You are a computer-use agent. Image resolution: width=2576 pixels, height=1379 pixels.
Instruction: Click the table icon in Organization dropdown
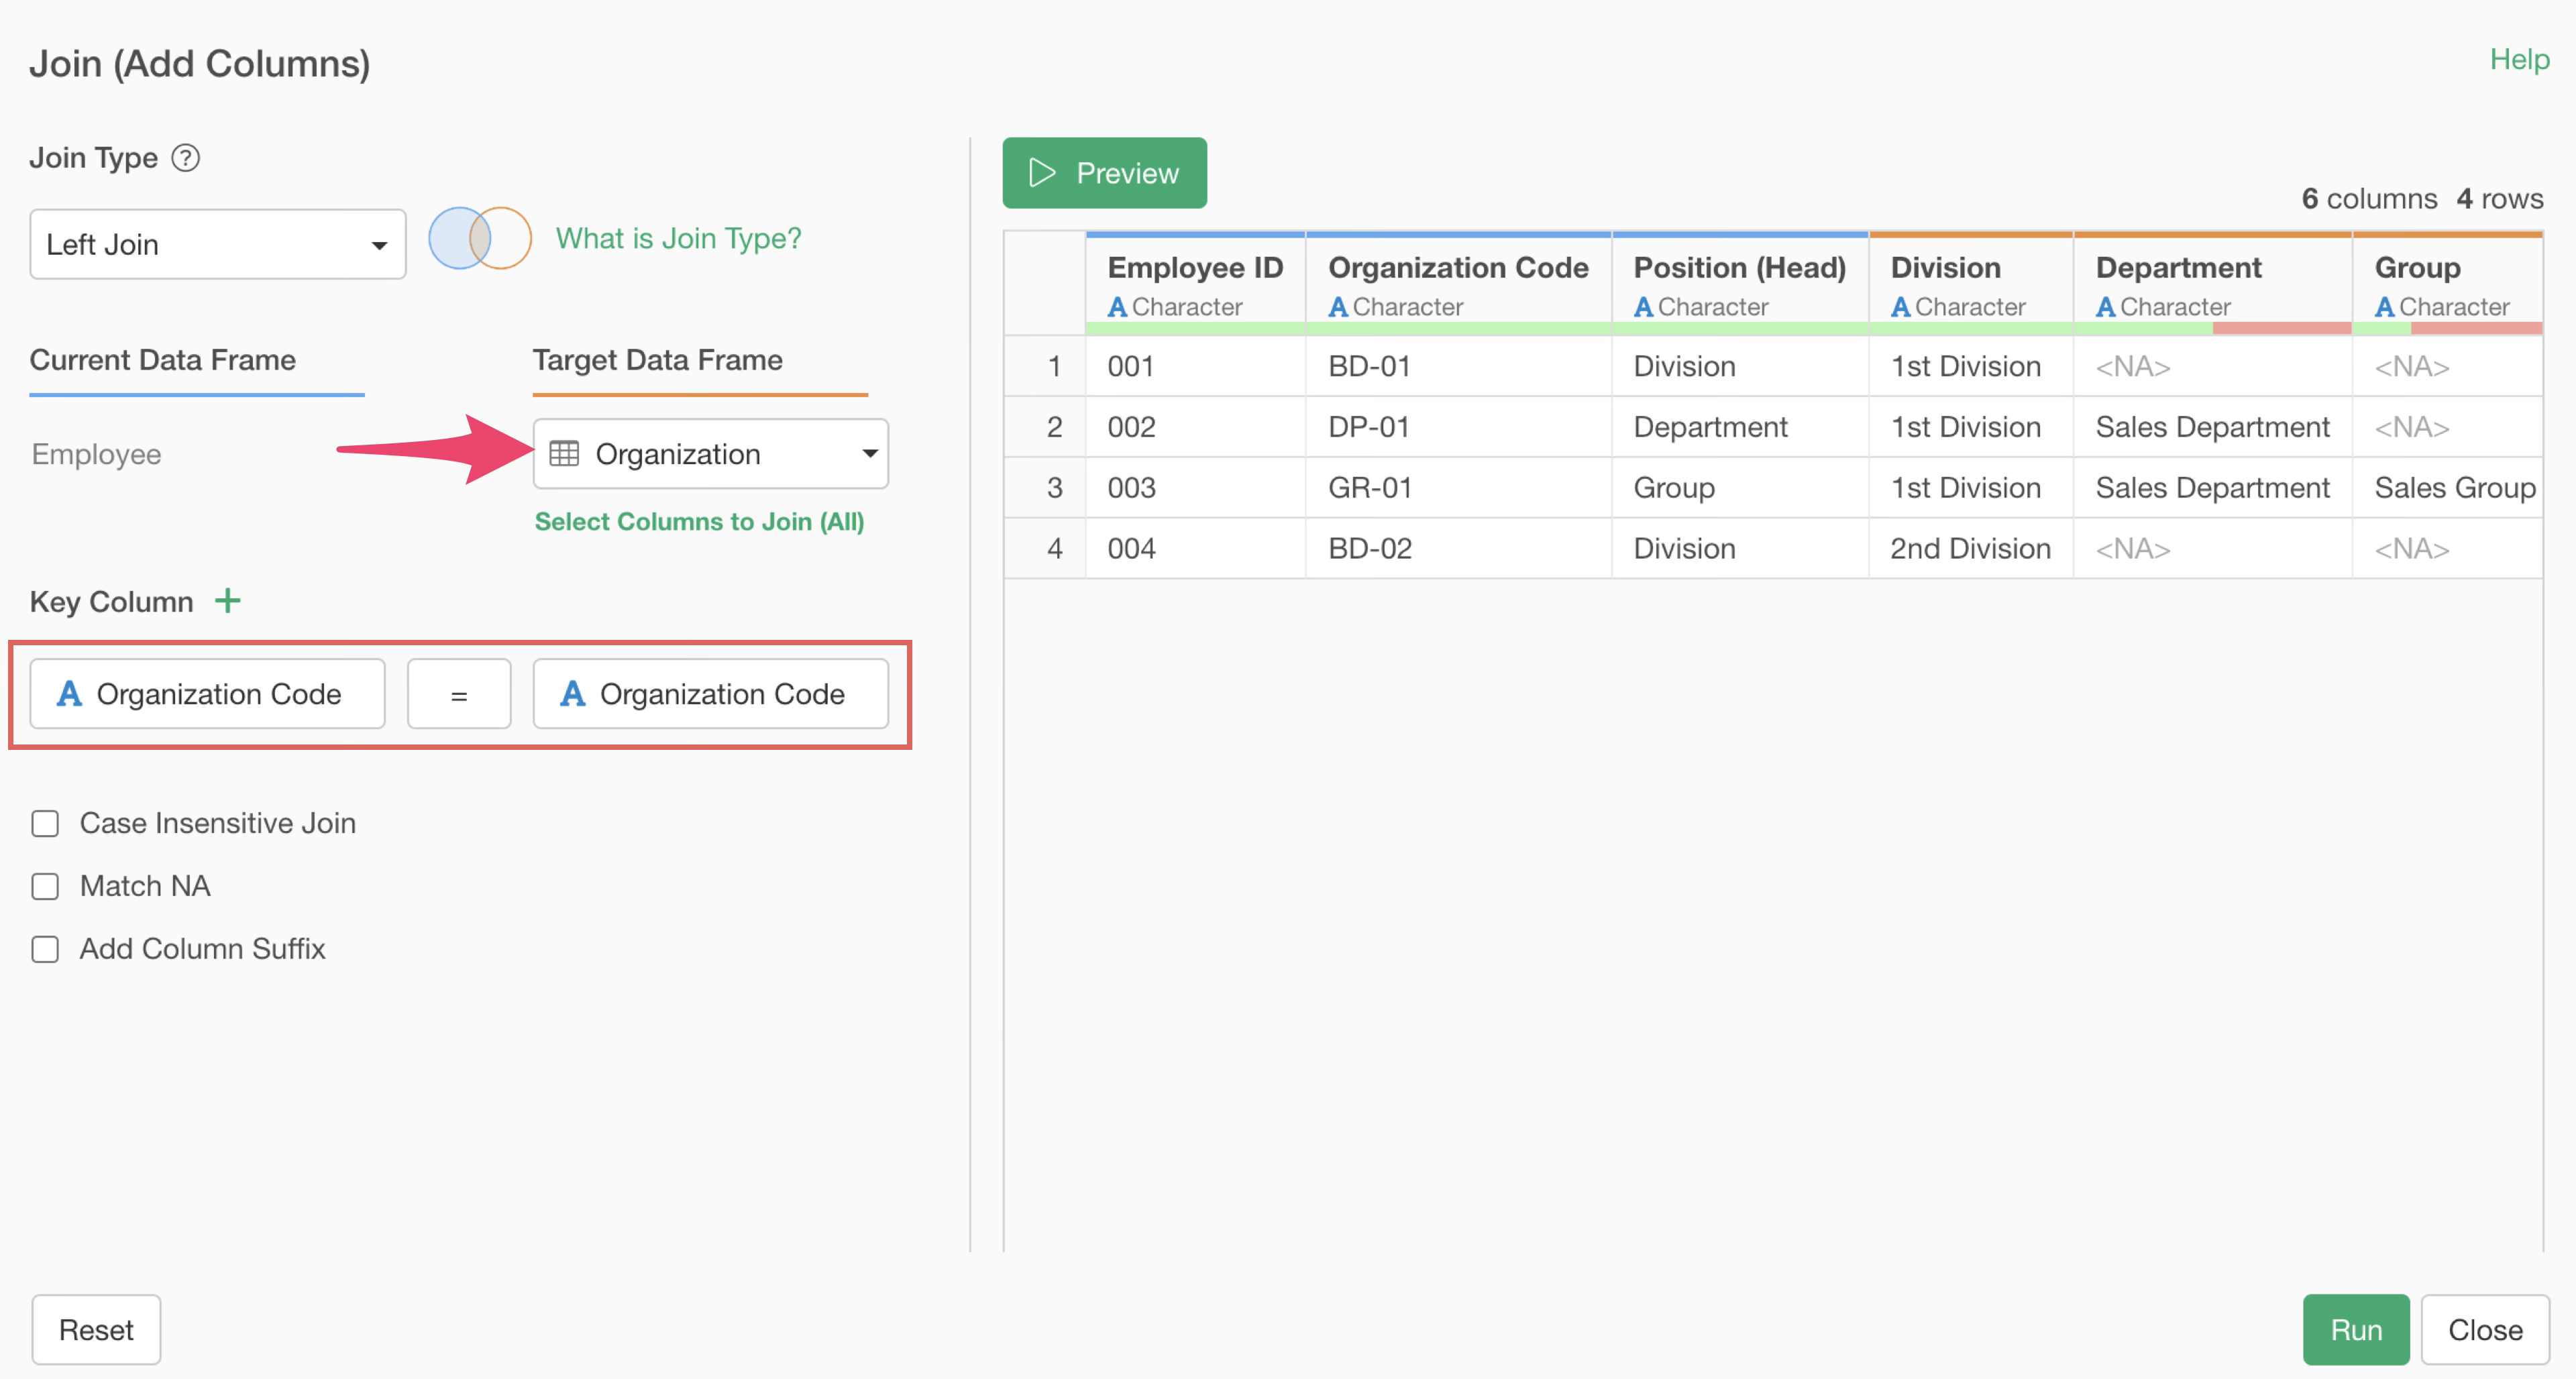point(564,454)
